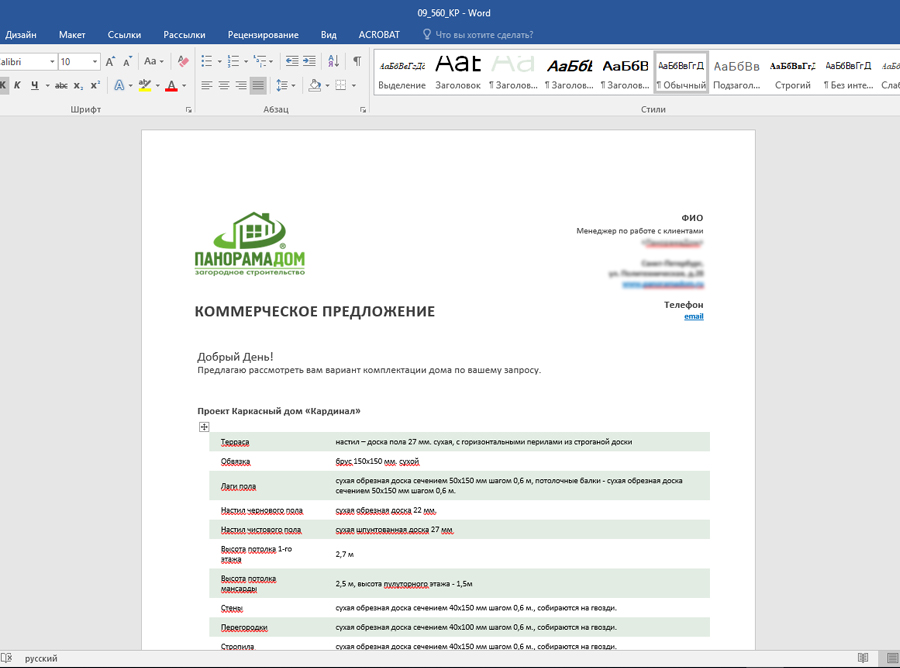Image resolution: width=900 pixels, height=668 pixels.
Task: Decrease the paragraph indent
Action: tap(292, 61)
